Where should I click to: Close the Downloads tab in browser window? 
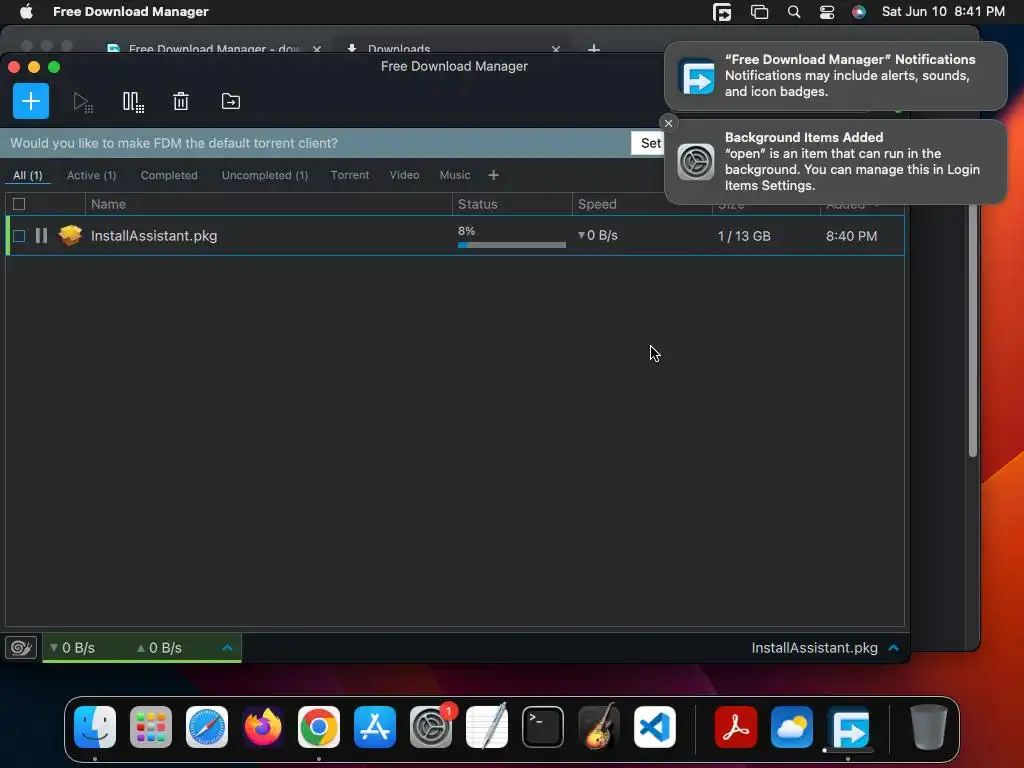[x=556, y=49]
